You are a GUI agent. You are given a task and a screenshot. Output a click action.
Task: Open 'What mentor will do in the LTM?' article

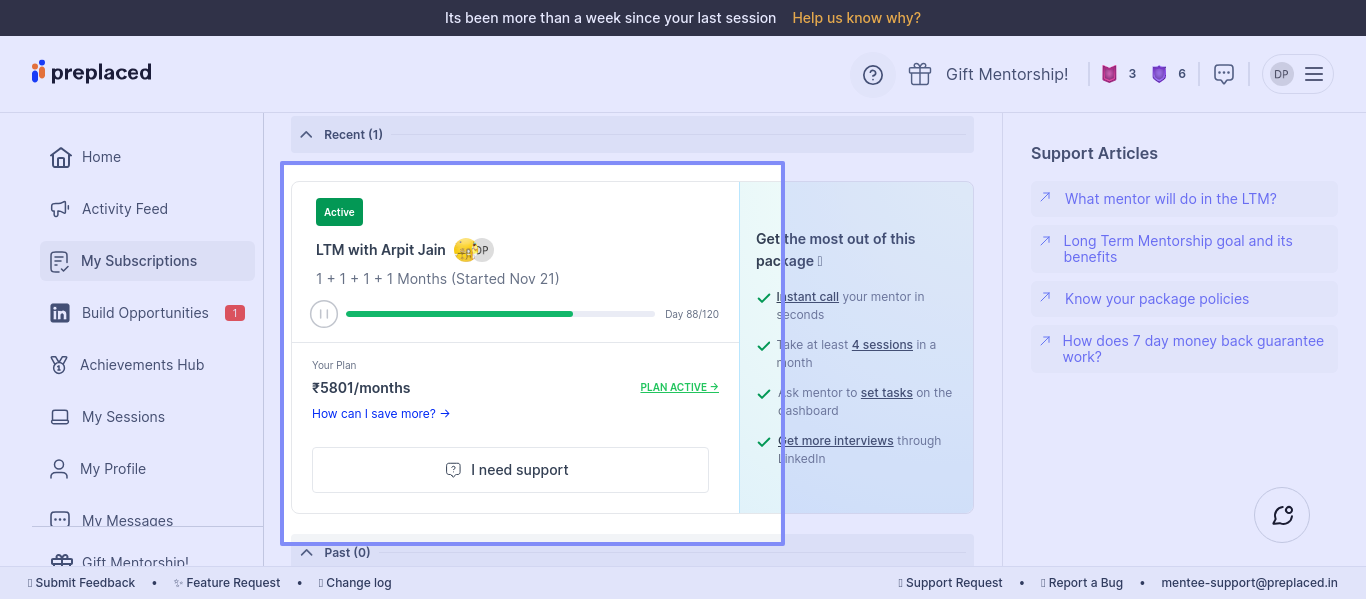pyautogui.click(x=1184, y=199)
